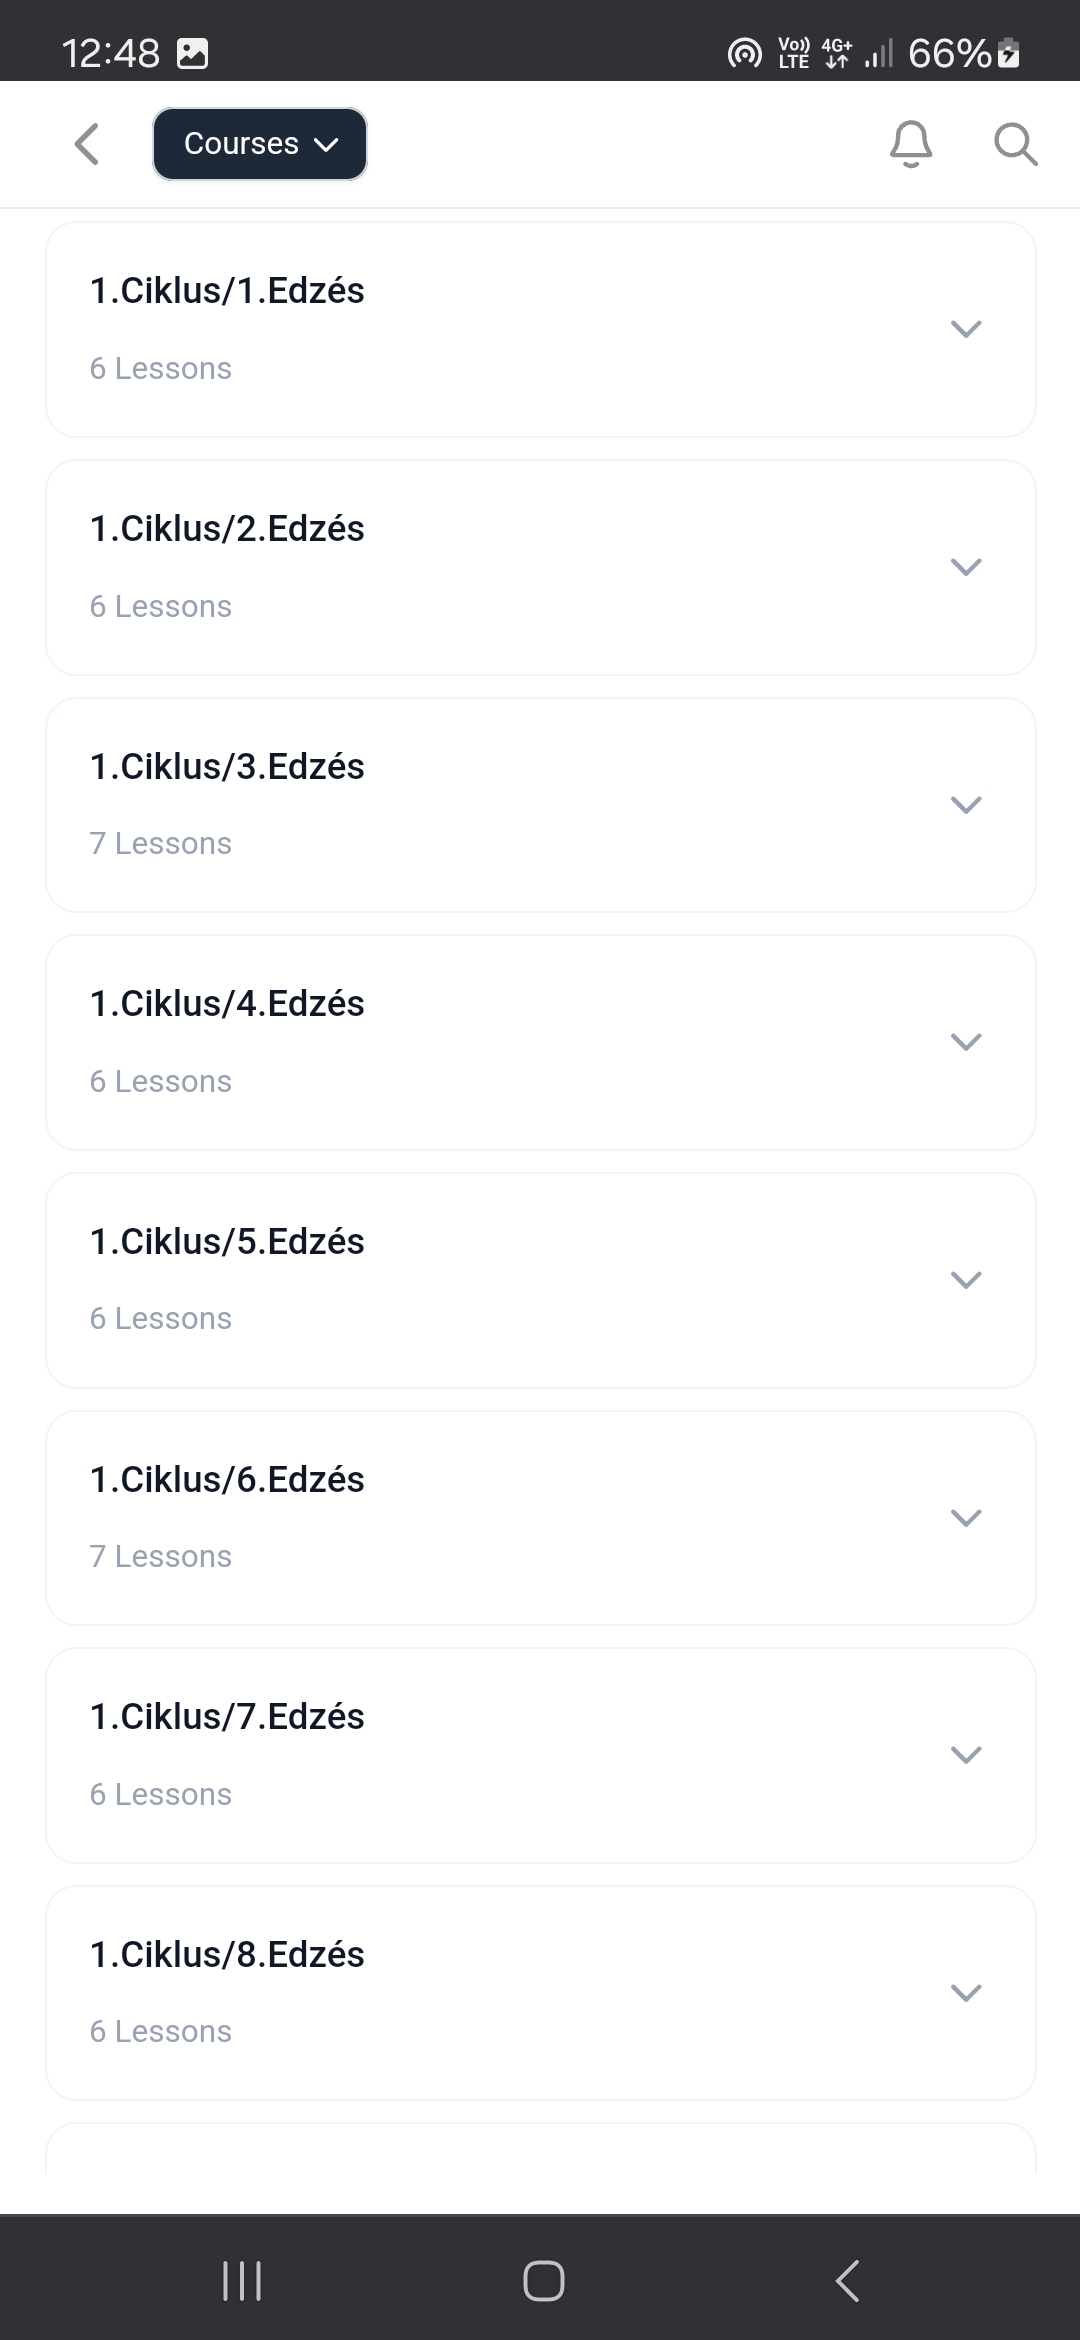Expand 1.Ciklus/7.Edzés chevron
1080x2340 pixels.
pyautogui.click(x=965, y=1755)
